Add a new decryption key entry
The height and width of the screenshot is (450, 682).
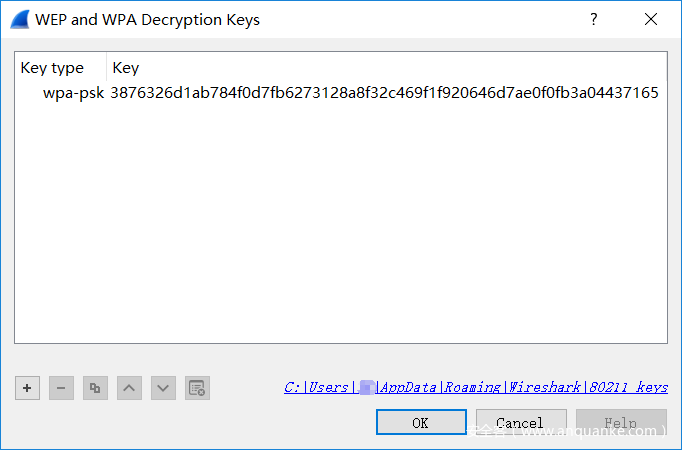[x=28, y=388]
